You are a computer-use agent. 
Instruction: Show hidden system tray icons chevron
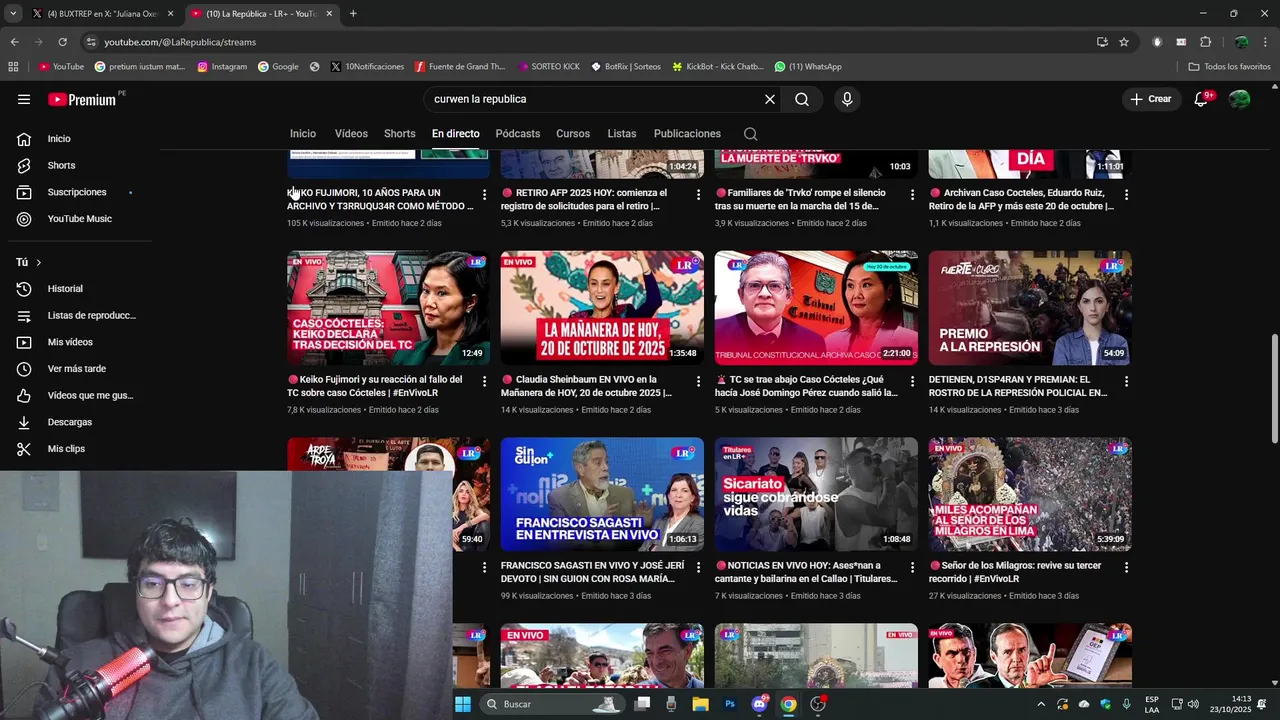pos(1041,704)
